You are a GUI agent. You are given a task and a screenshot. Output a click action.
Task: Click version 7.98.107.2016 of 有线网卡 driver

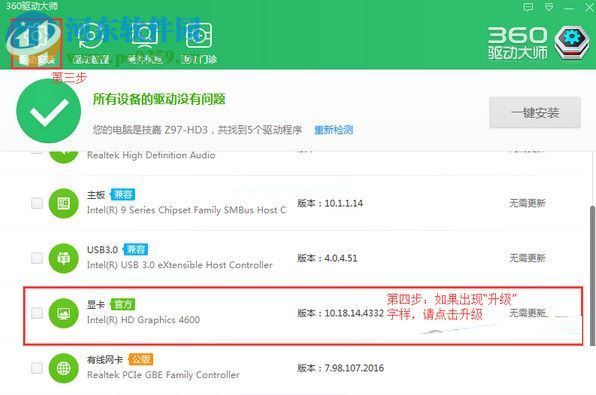(x=341, y=368)
